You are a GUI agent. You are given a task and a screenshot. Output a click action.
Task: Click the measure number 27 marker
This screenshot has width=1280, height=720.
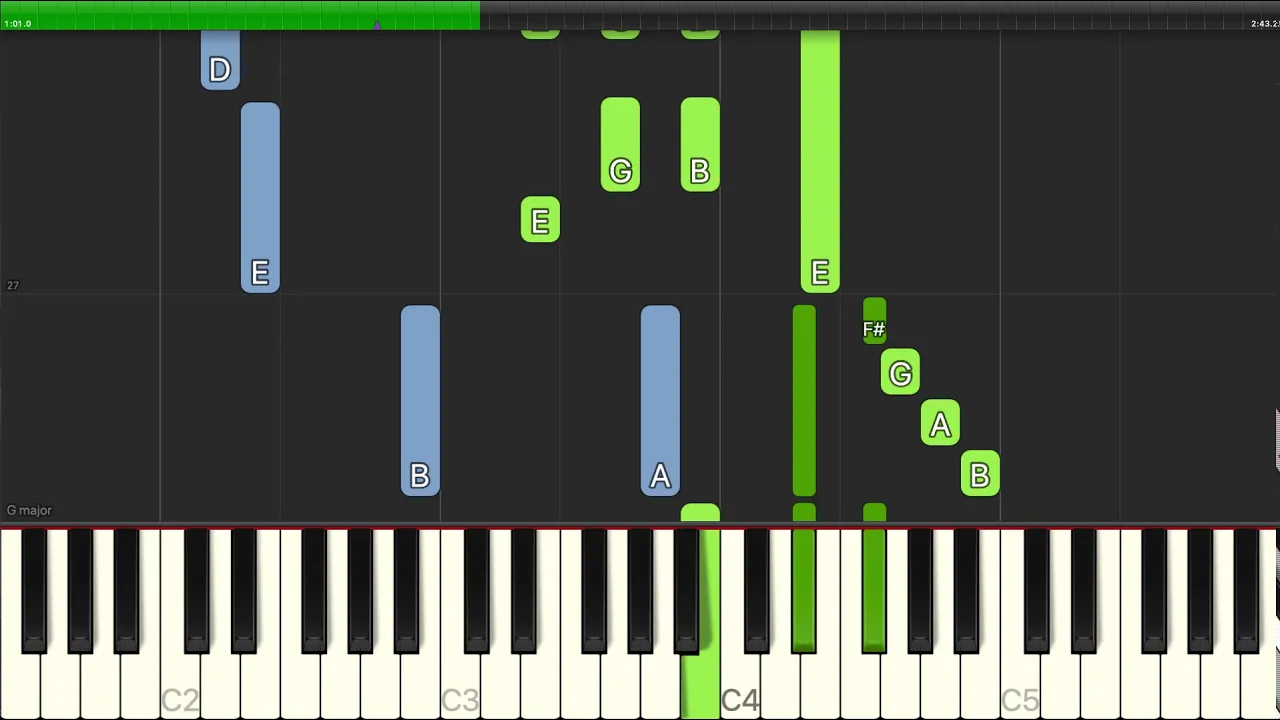(13, 285)
